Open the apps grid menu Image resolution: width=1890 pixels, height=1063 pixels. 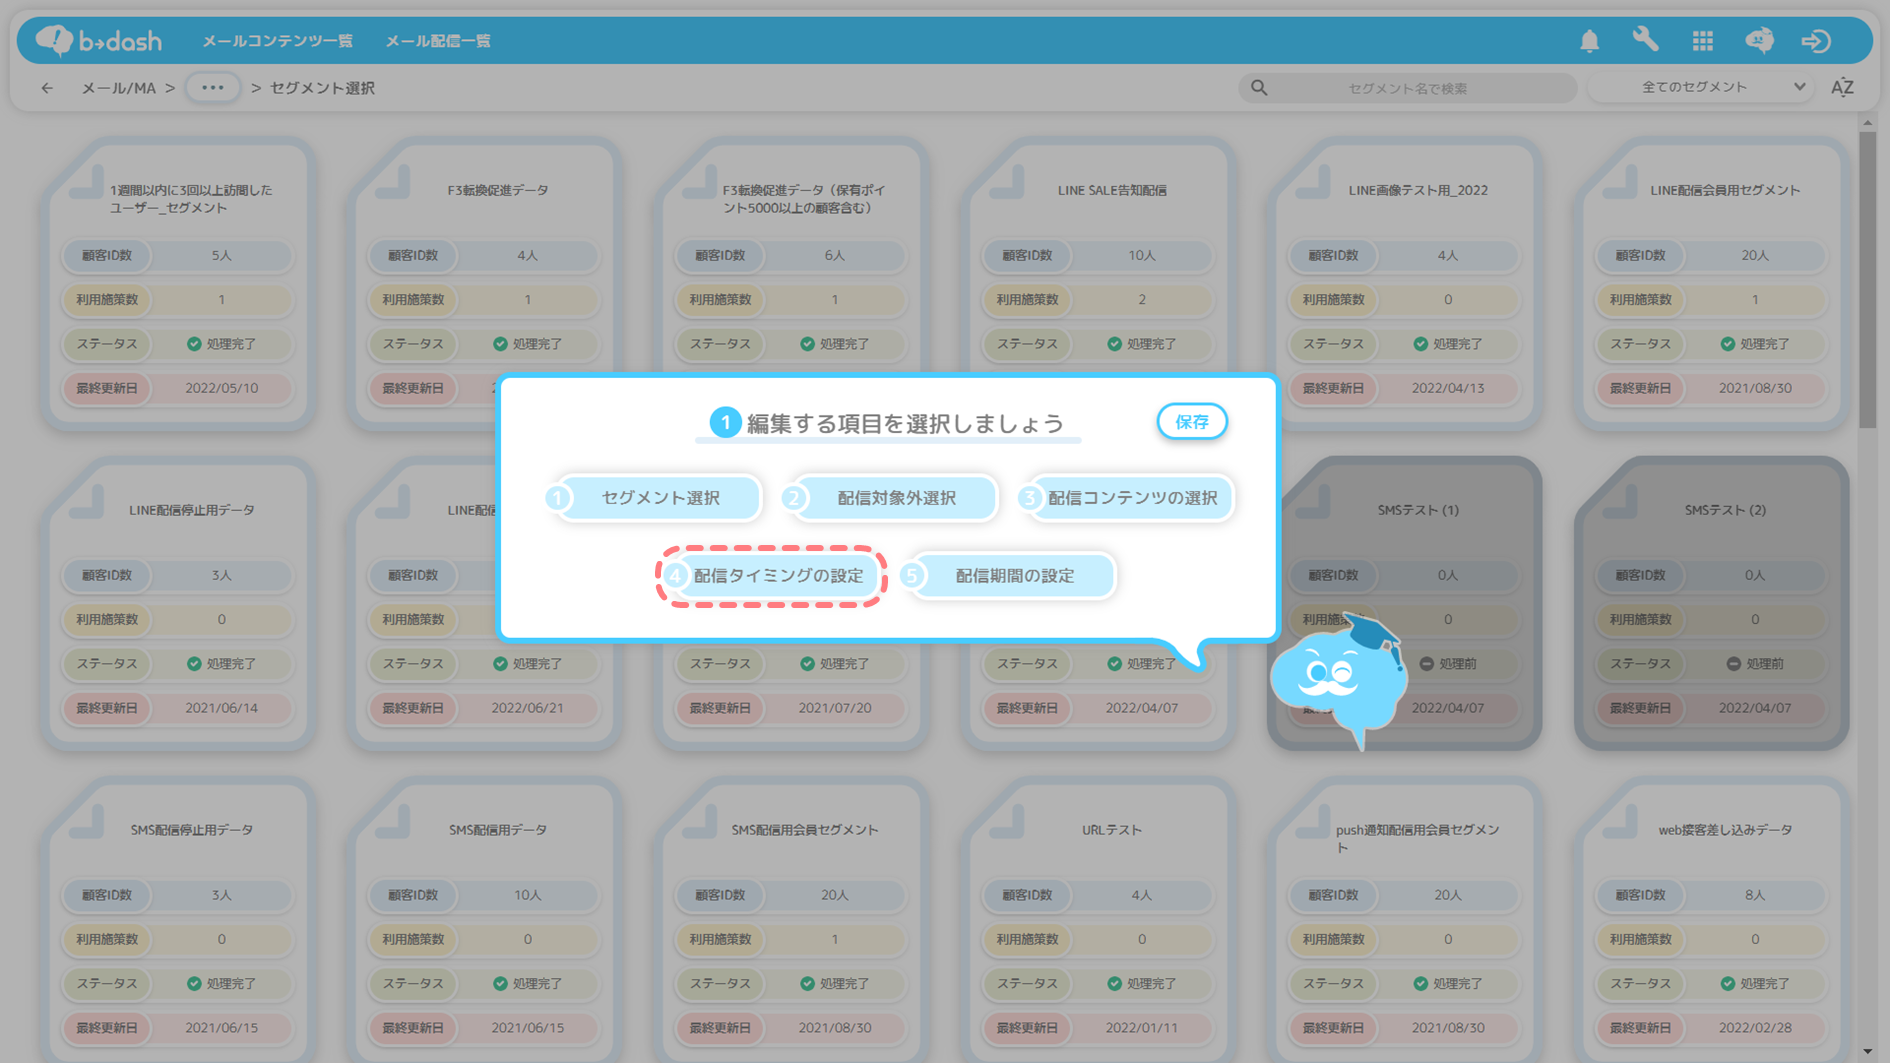point(1702,40)
